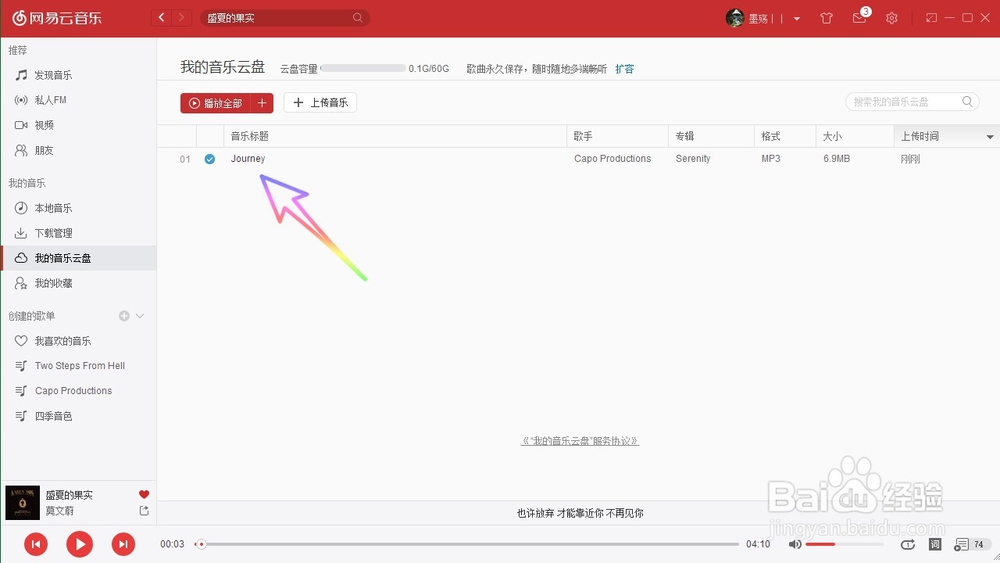Click the now playing album cover
Screen dimensions: 1000x563
pos(22,503)
